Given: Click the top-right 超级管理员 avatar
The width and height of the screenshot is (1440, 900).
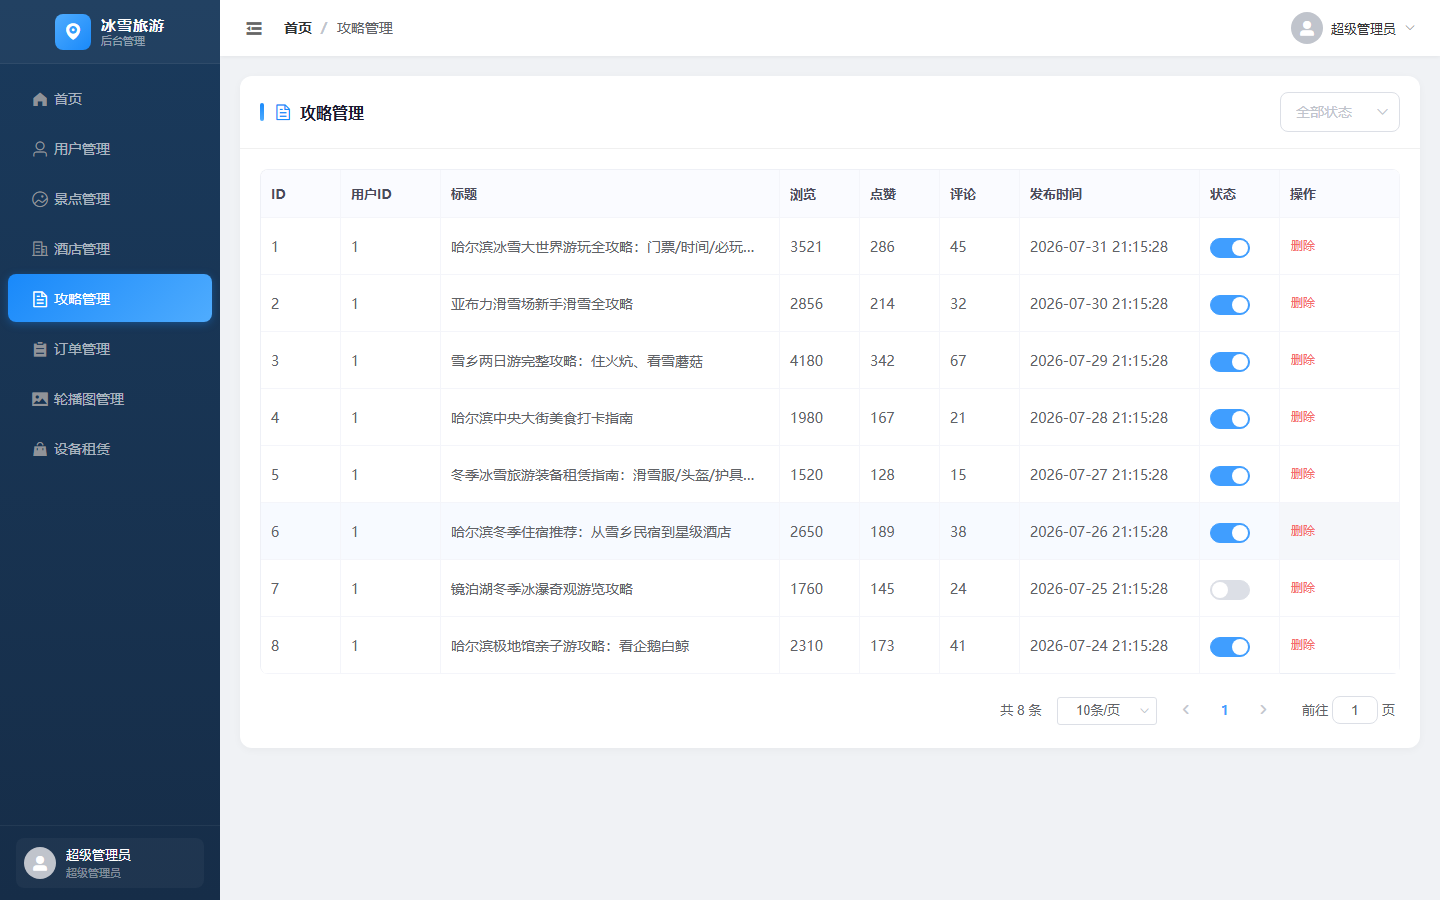Looking at the screenshot, I should pos(1307,28).
